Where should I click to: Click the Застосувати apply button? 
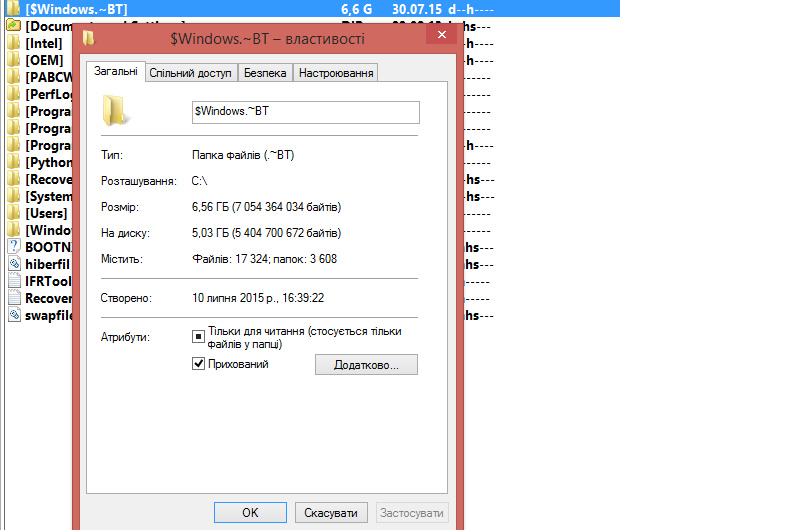[412, 513]
